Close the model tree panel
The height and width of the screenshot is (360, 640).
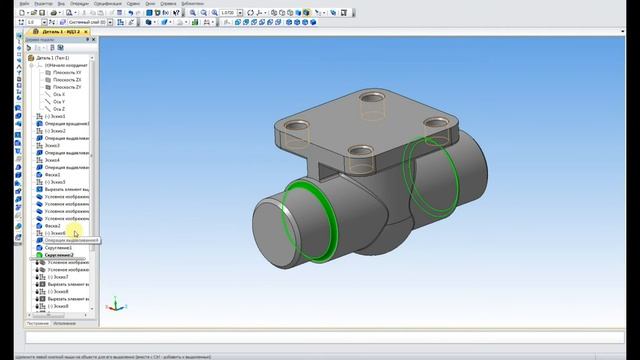[x=94, y=40]
